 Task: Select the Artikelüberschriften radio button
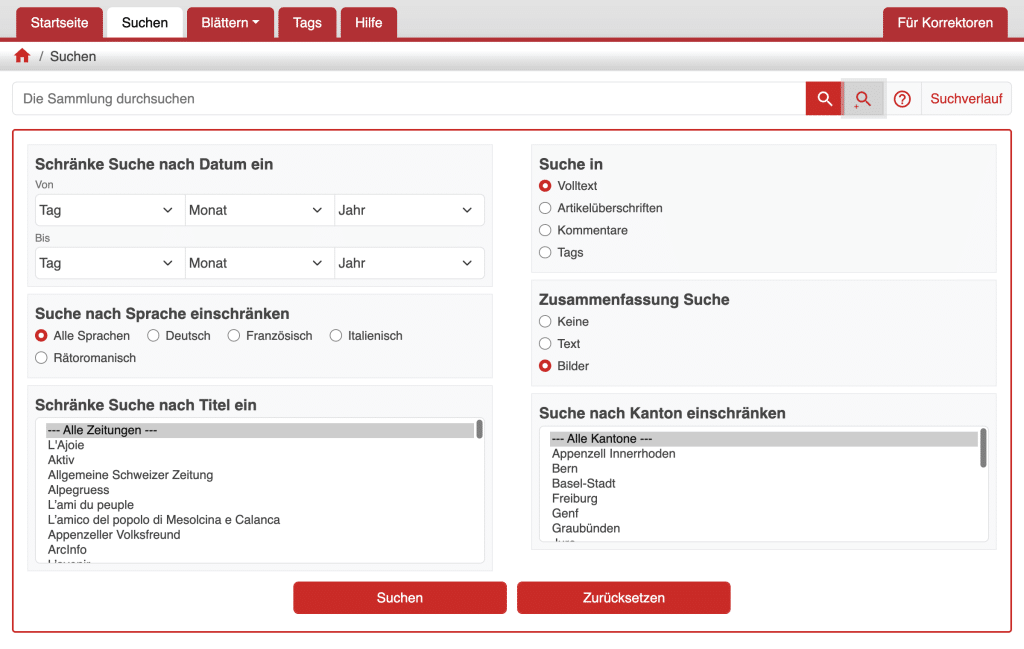545,208
